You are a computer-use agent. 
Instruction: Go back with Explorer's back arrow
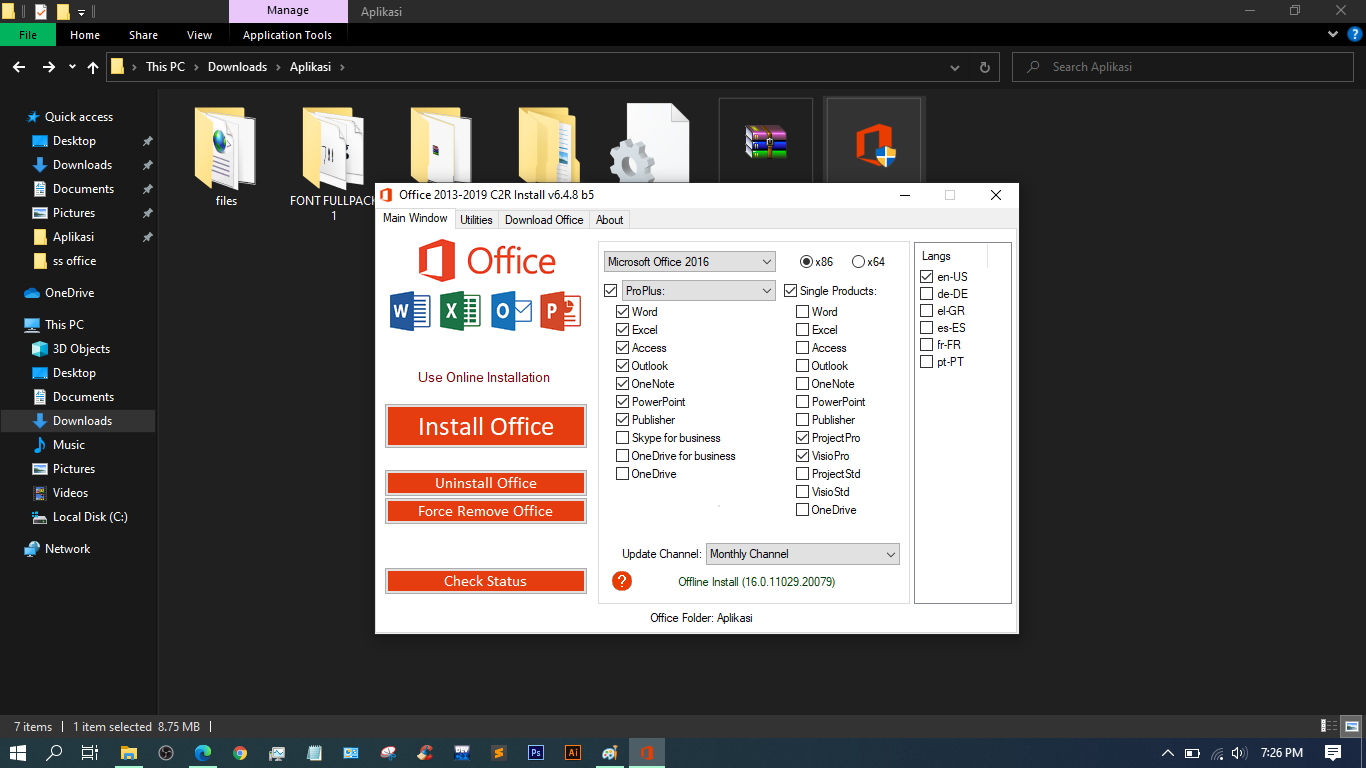coord(18,67)
